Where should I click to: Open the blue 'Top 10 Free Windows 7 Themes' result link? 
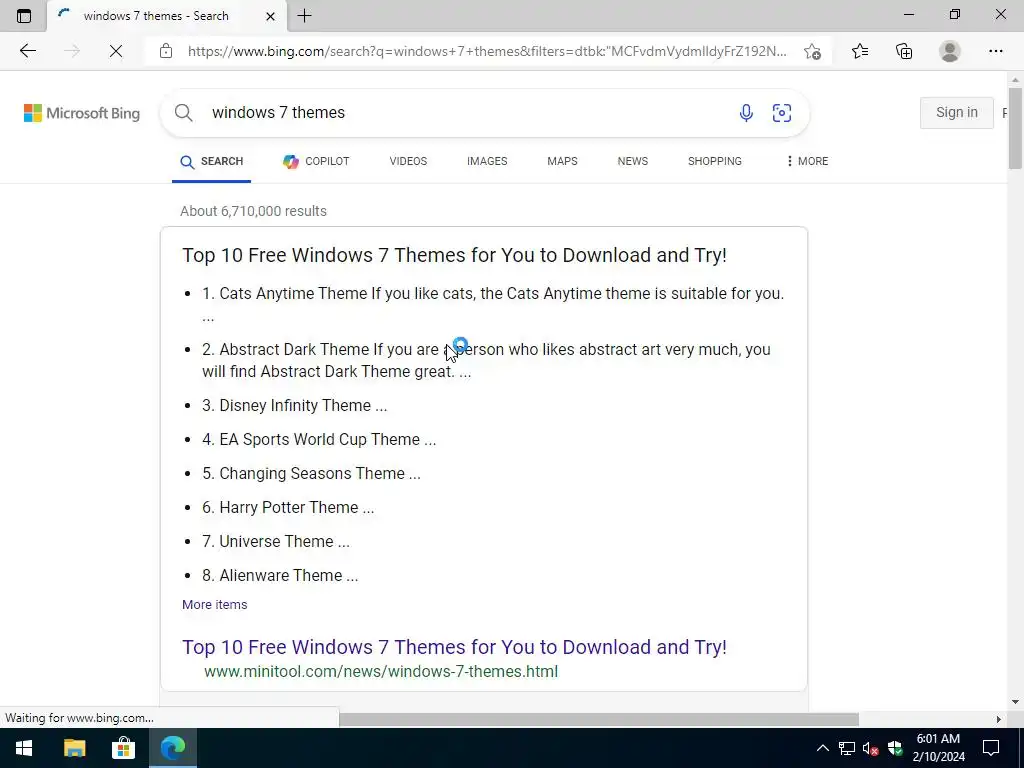pyautogui.click(x=454, y=647)
